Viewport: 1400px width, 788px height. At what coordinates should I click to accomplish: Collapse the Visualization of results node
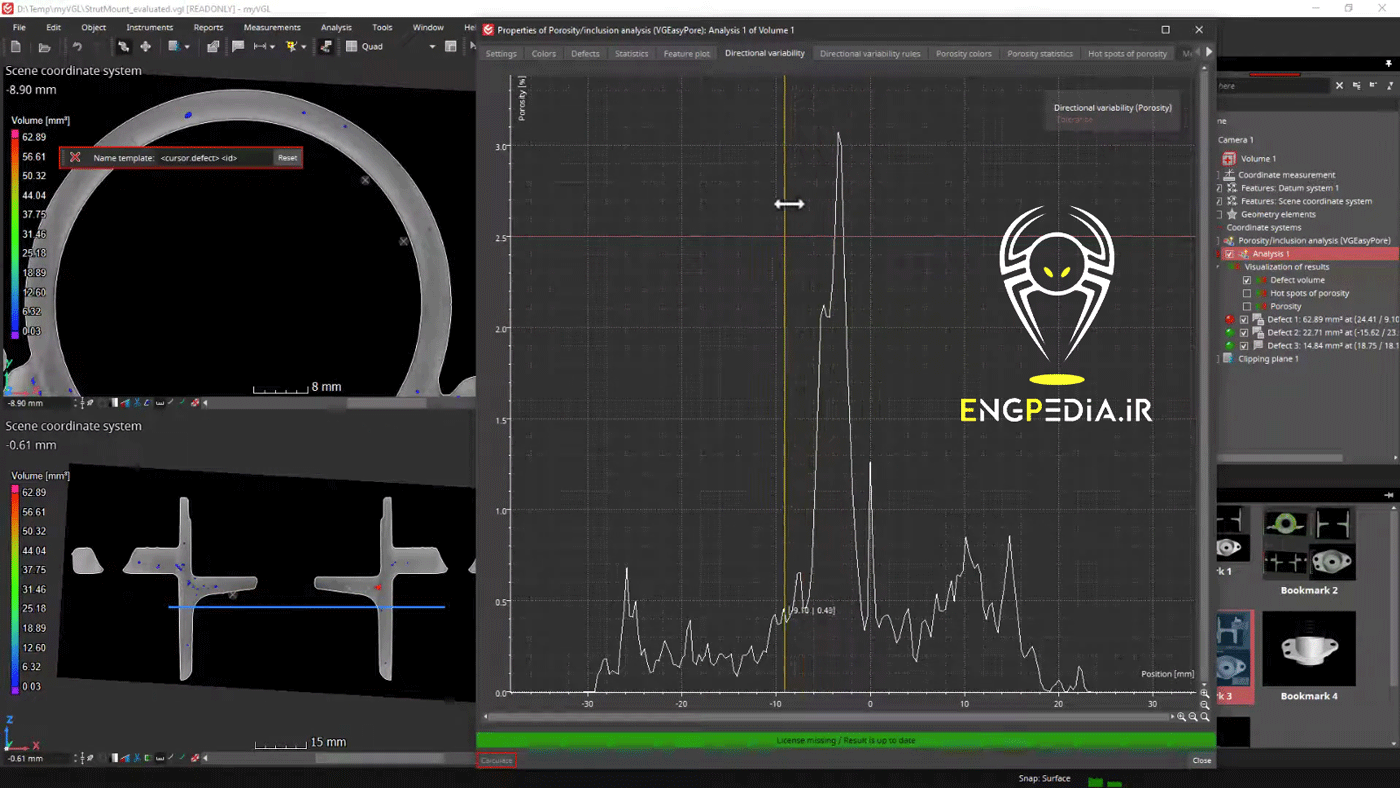click(1218, 267)
